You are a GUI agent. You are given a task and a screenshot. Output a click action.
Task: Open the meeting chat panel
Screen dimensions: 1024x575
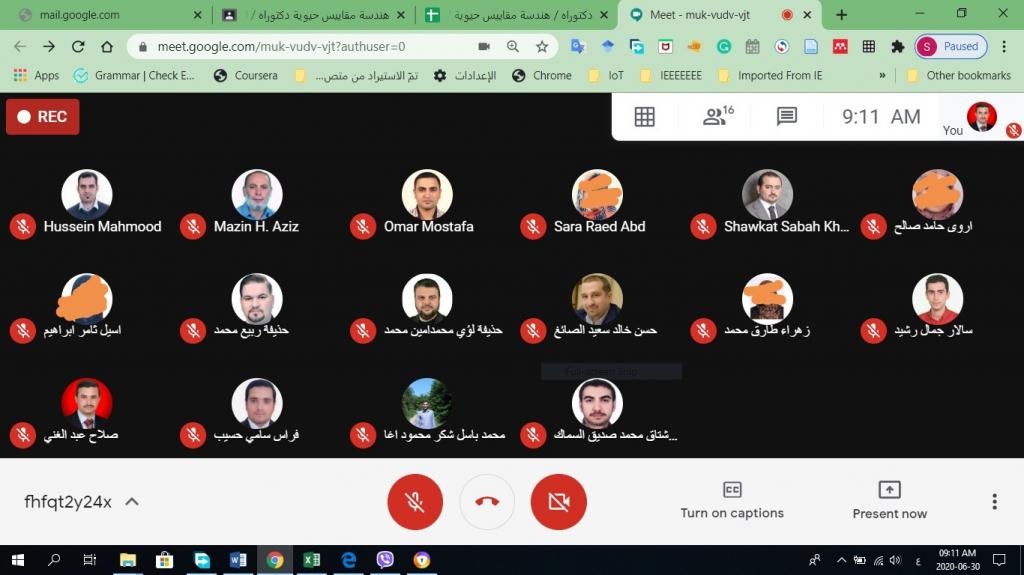[786, 116]
